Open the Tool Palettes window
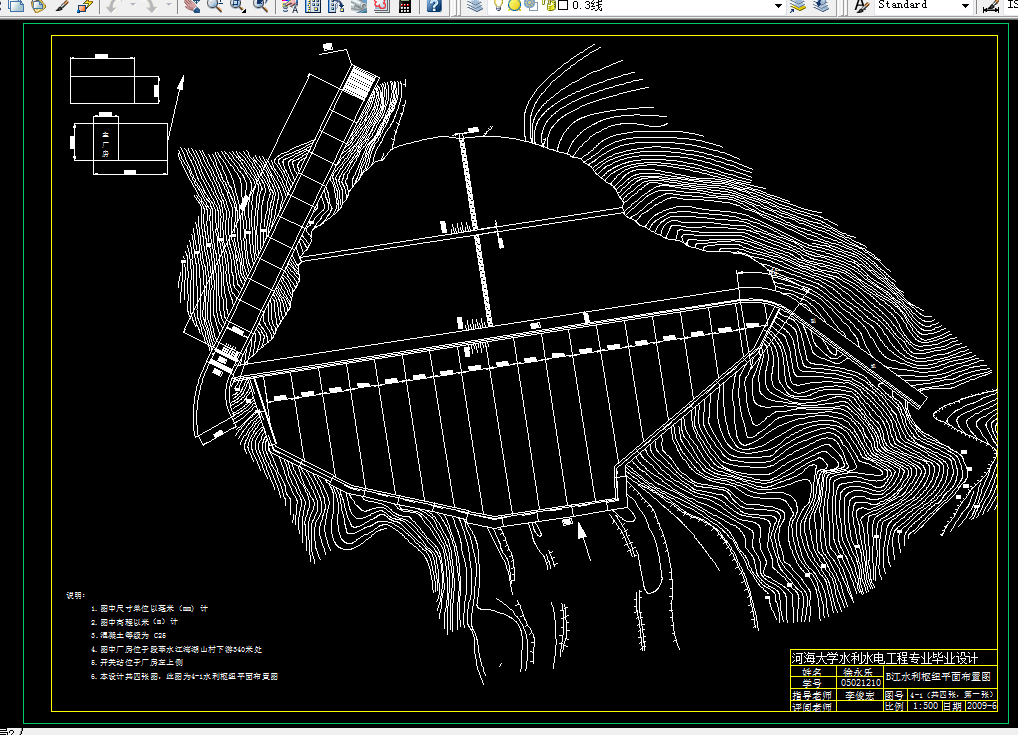The image size is (1018, 735). click(x=335, y=6)
